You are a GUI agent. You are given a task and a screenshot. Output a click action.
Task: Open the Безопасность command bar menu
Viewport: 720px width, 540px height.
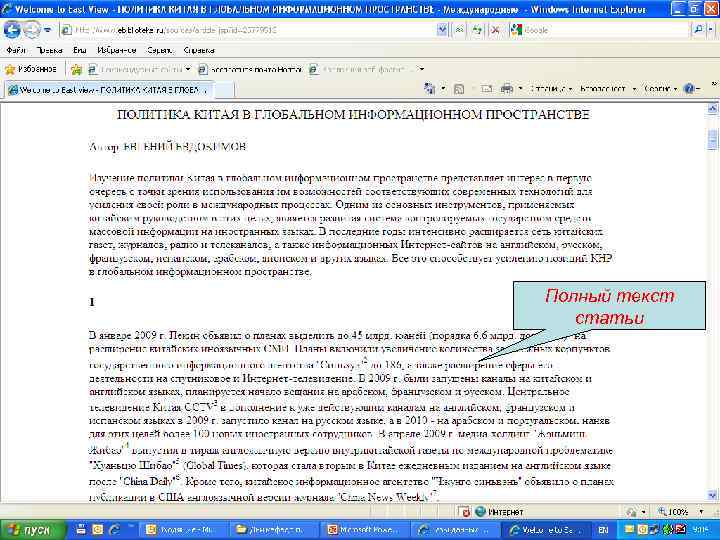pyautogui.click(x=608, y=89)
